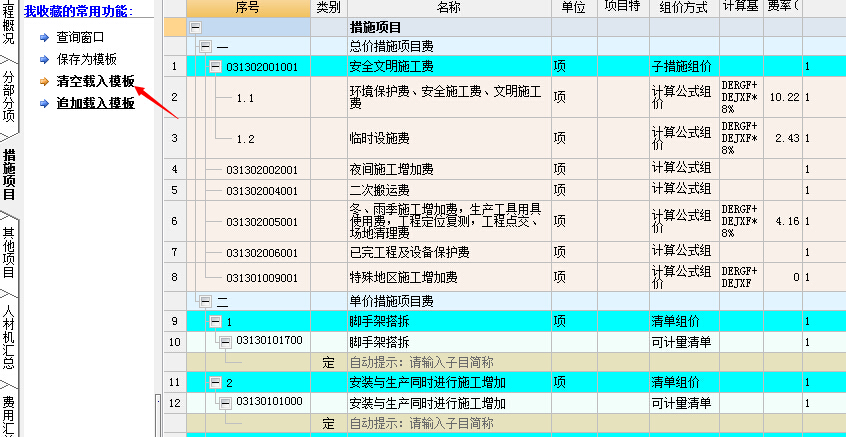Click 追加载入模板 link
846x437 pixels.
pos(95,104)
